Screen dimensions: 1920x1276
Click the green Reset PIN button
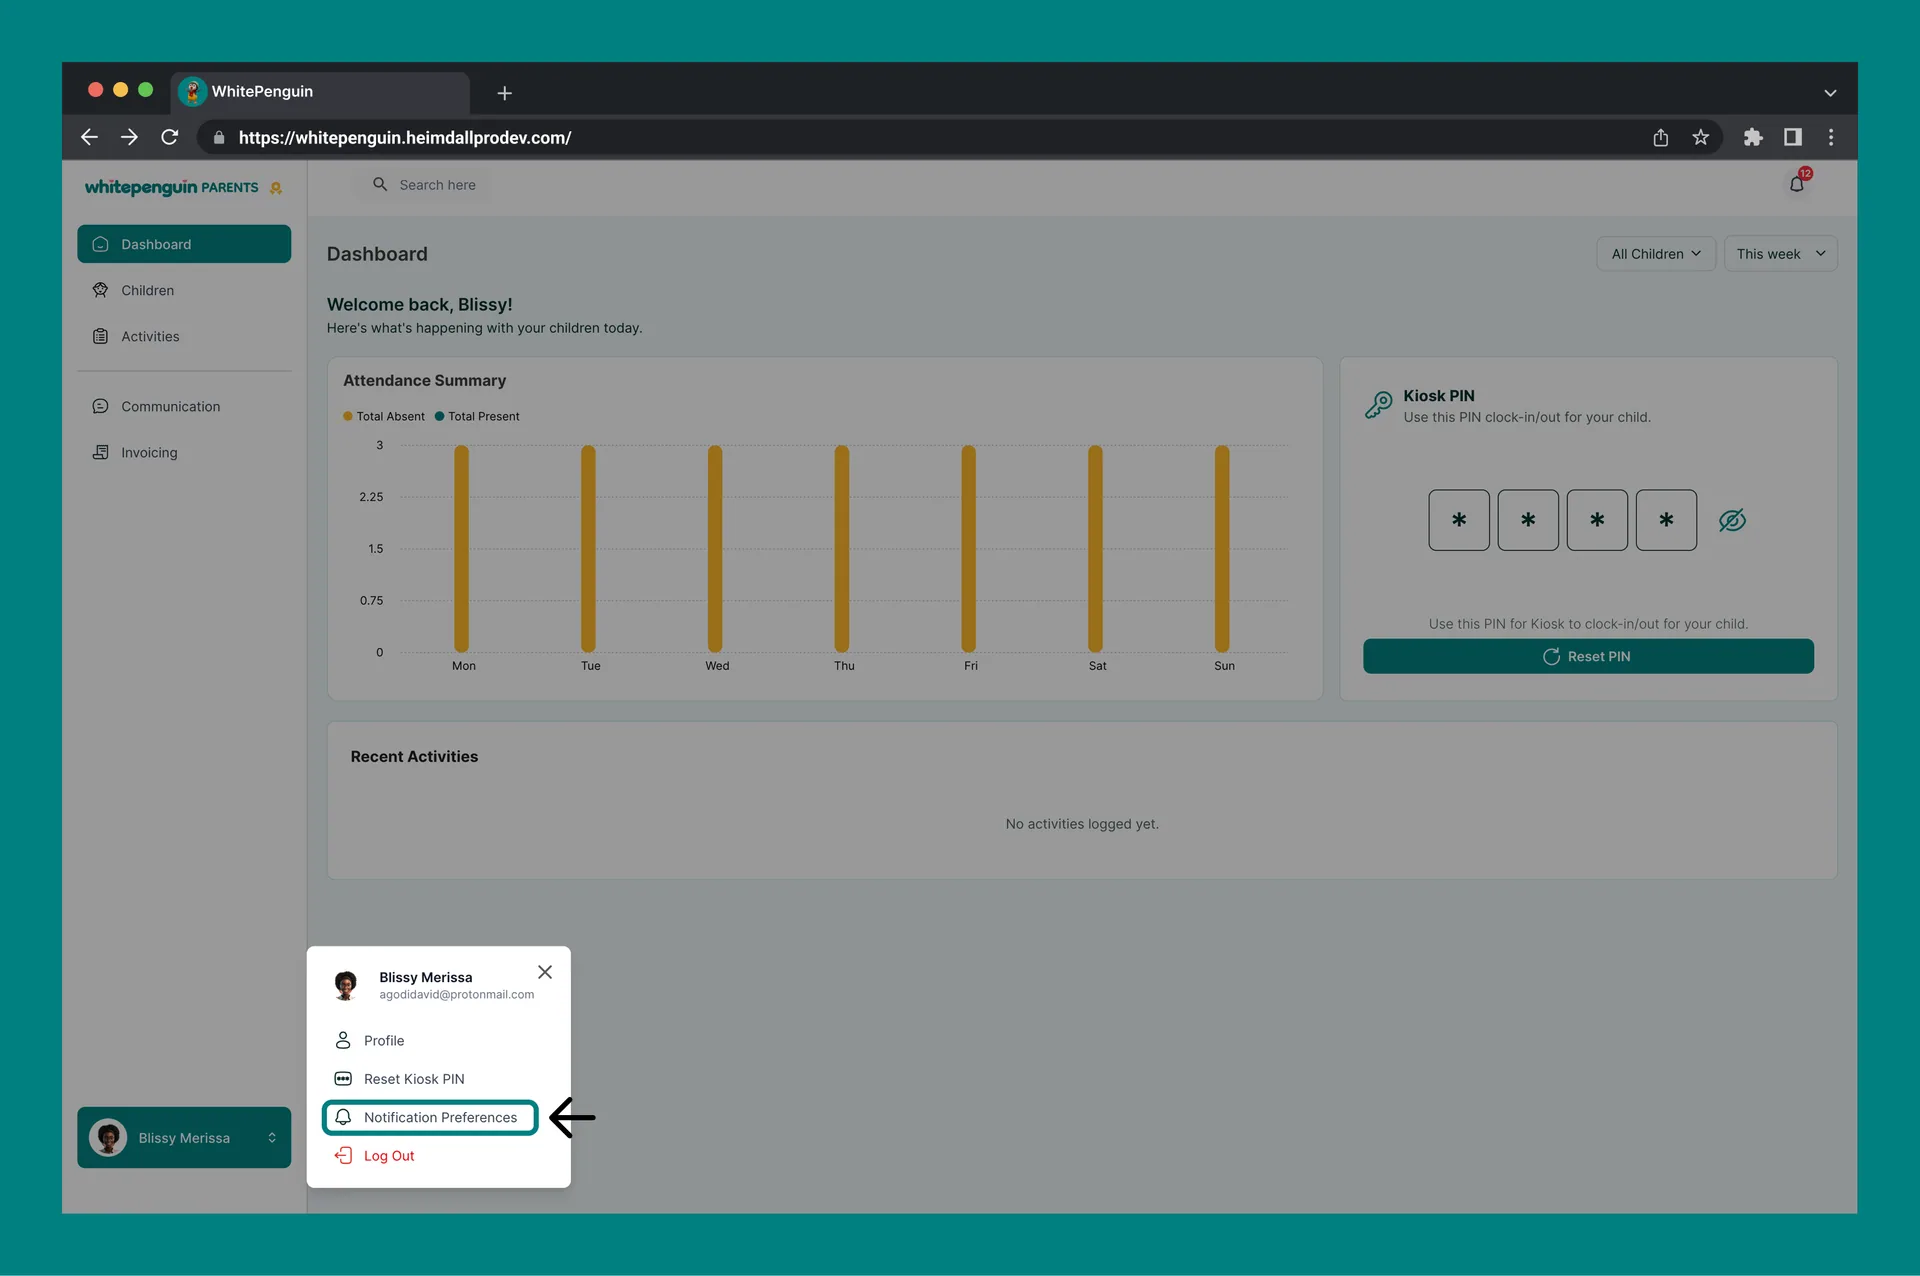(1588, 656)
